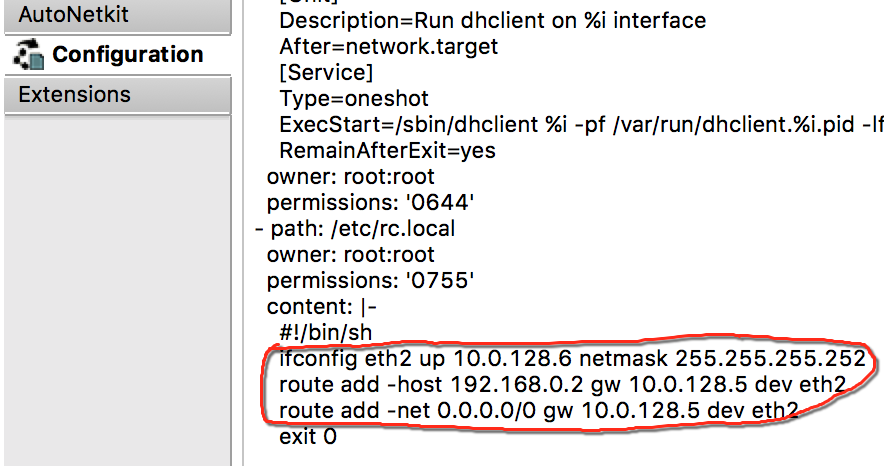The height and width of the screenshot is (466, 884).
Task: Click the route add -net 0.0.0.0/0 line
Action: click(538, 410)
